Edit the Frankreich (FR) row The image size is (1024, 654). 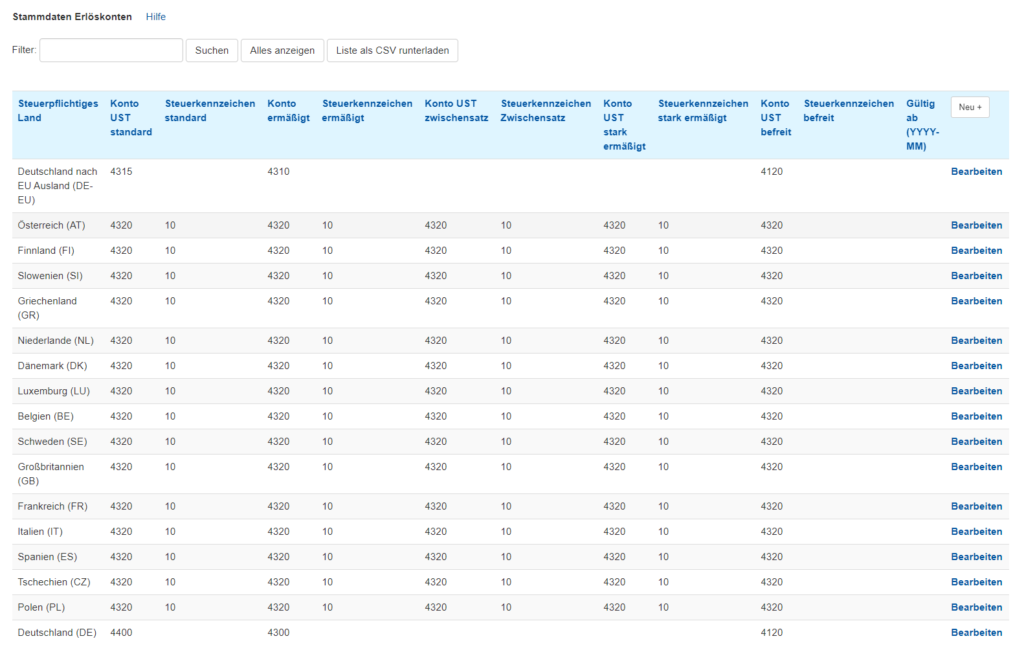[976, 506]
